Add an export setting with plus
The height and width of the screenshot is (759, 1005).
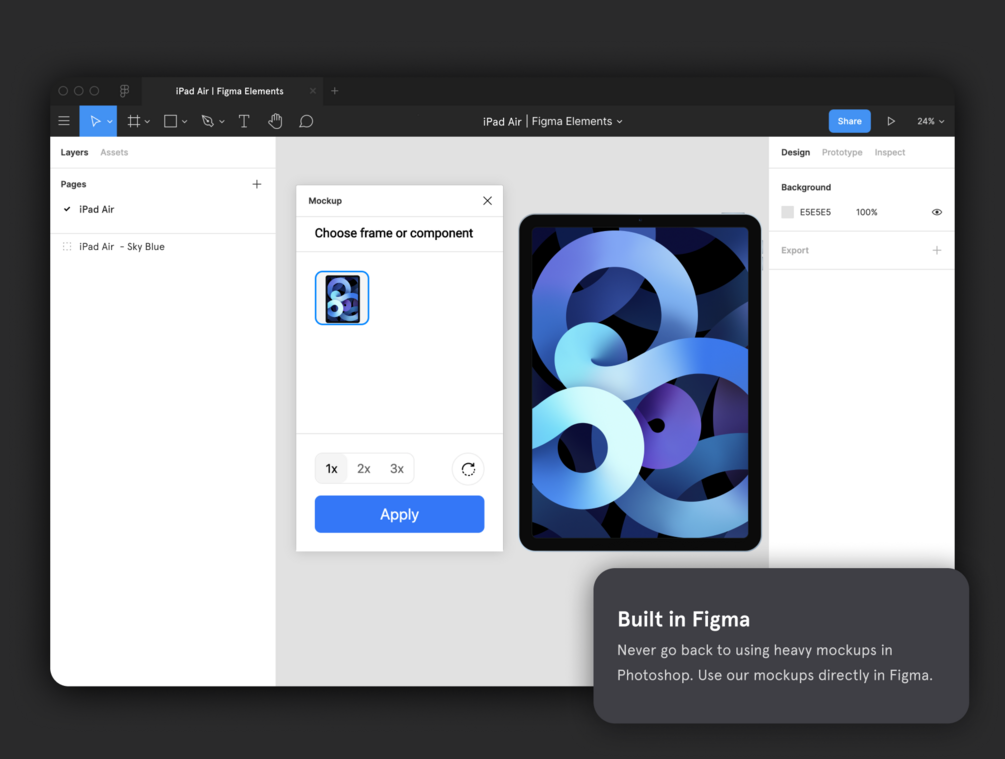pos(936,250)
